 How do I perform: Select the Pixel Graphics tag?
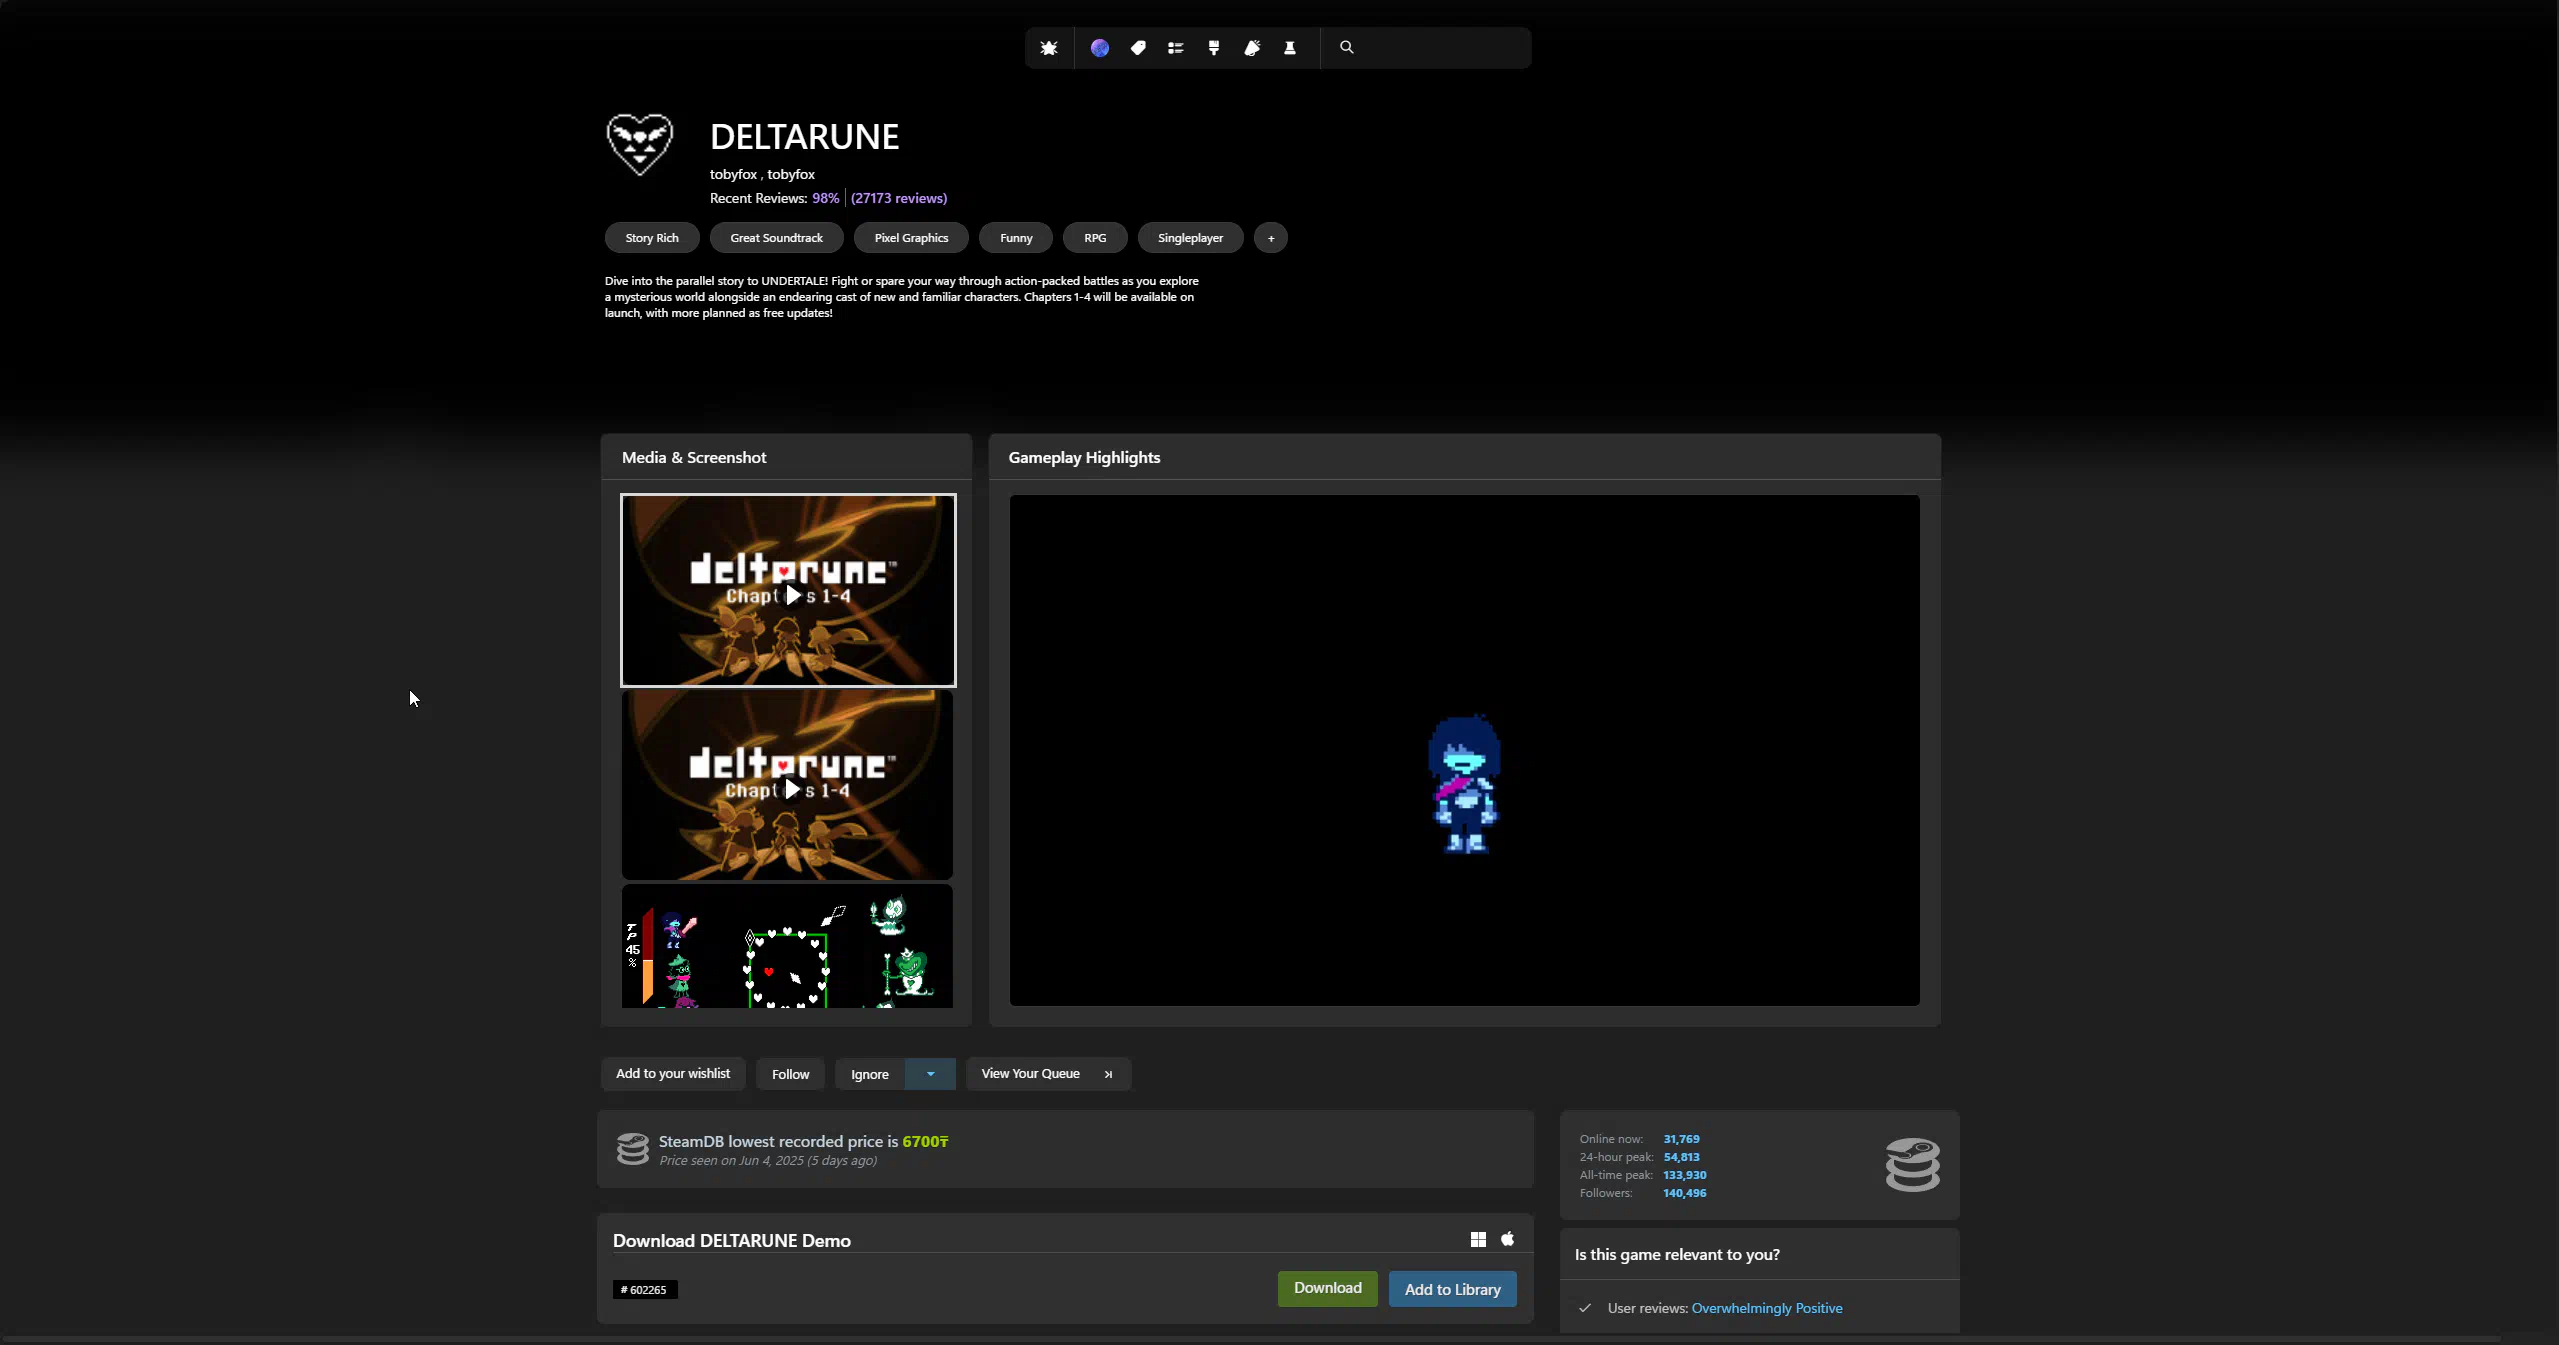click(911, 238)
